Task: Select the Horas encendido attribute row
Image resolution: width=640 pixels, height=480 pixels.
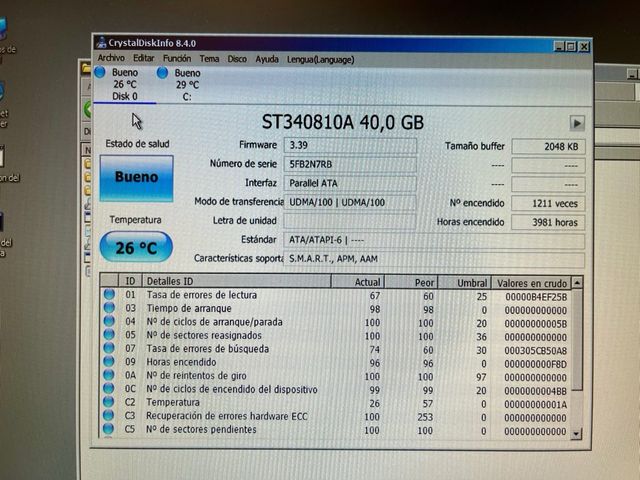Action: (x=336, y=363)
